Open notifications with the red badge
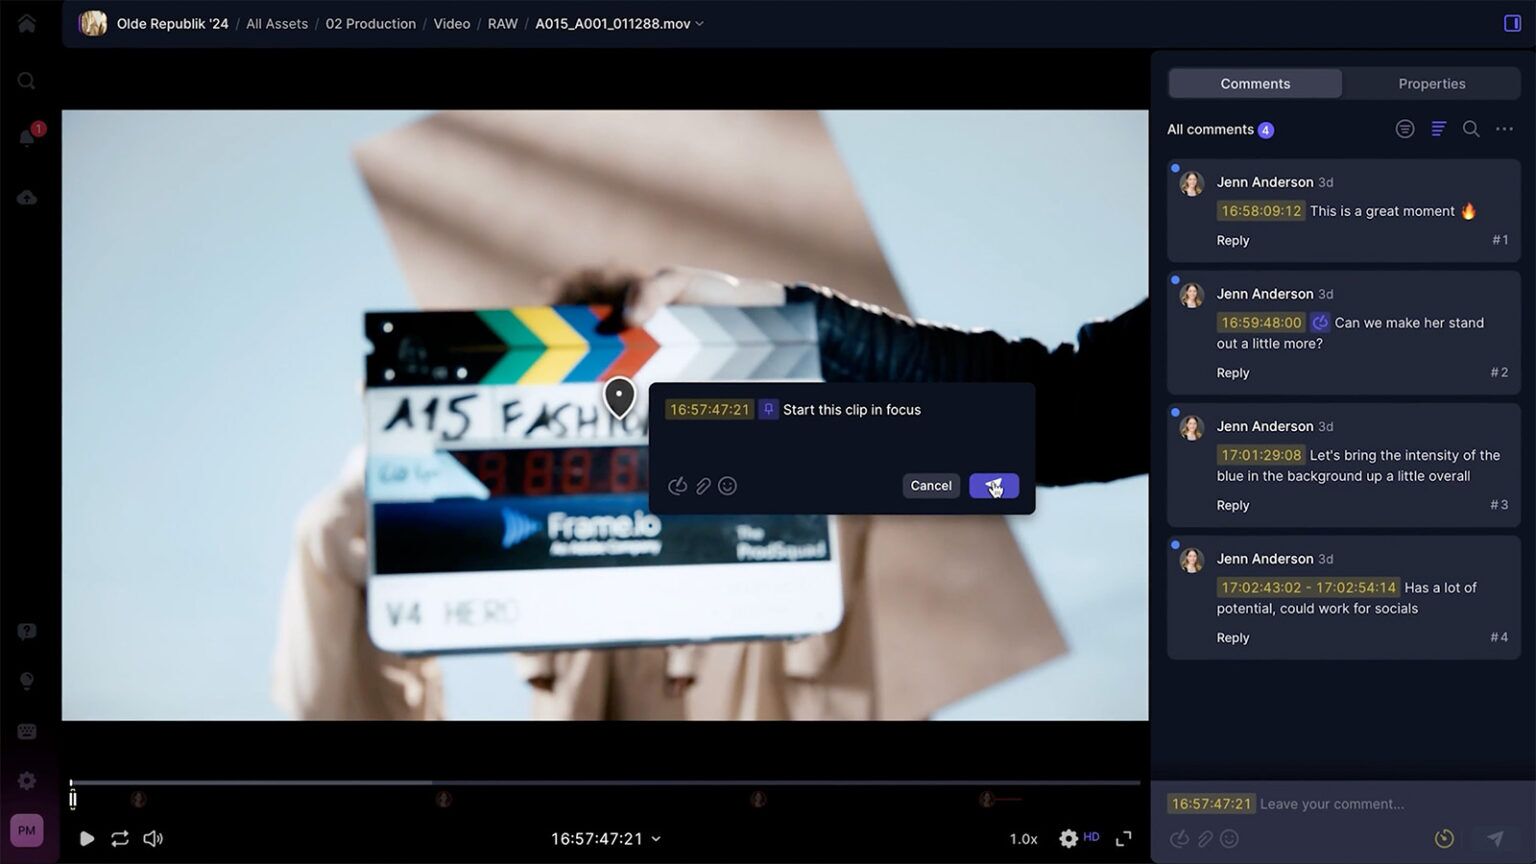Viewport: 1536px width, 864px height. point(26,138)
